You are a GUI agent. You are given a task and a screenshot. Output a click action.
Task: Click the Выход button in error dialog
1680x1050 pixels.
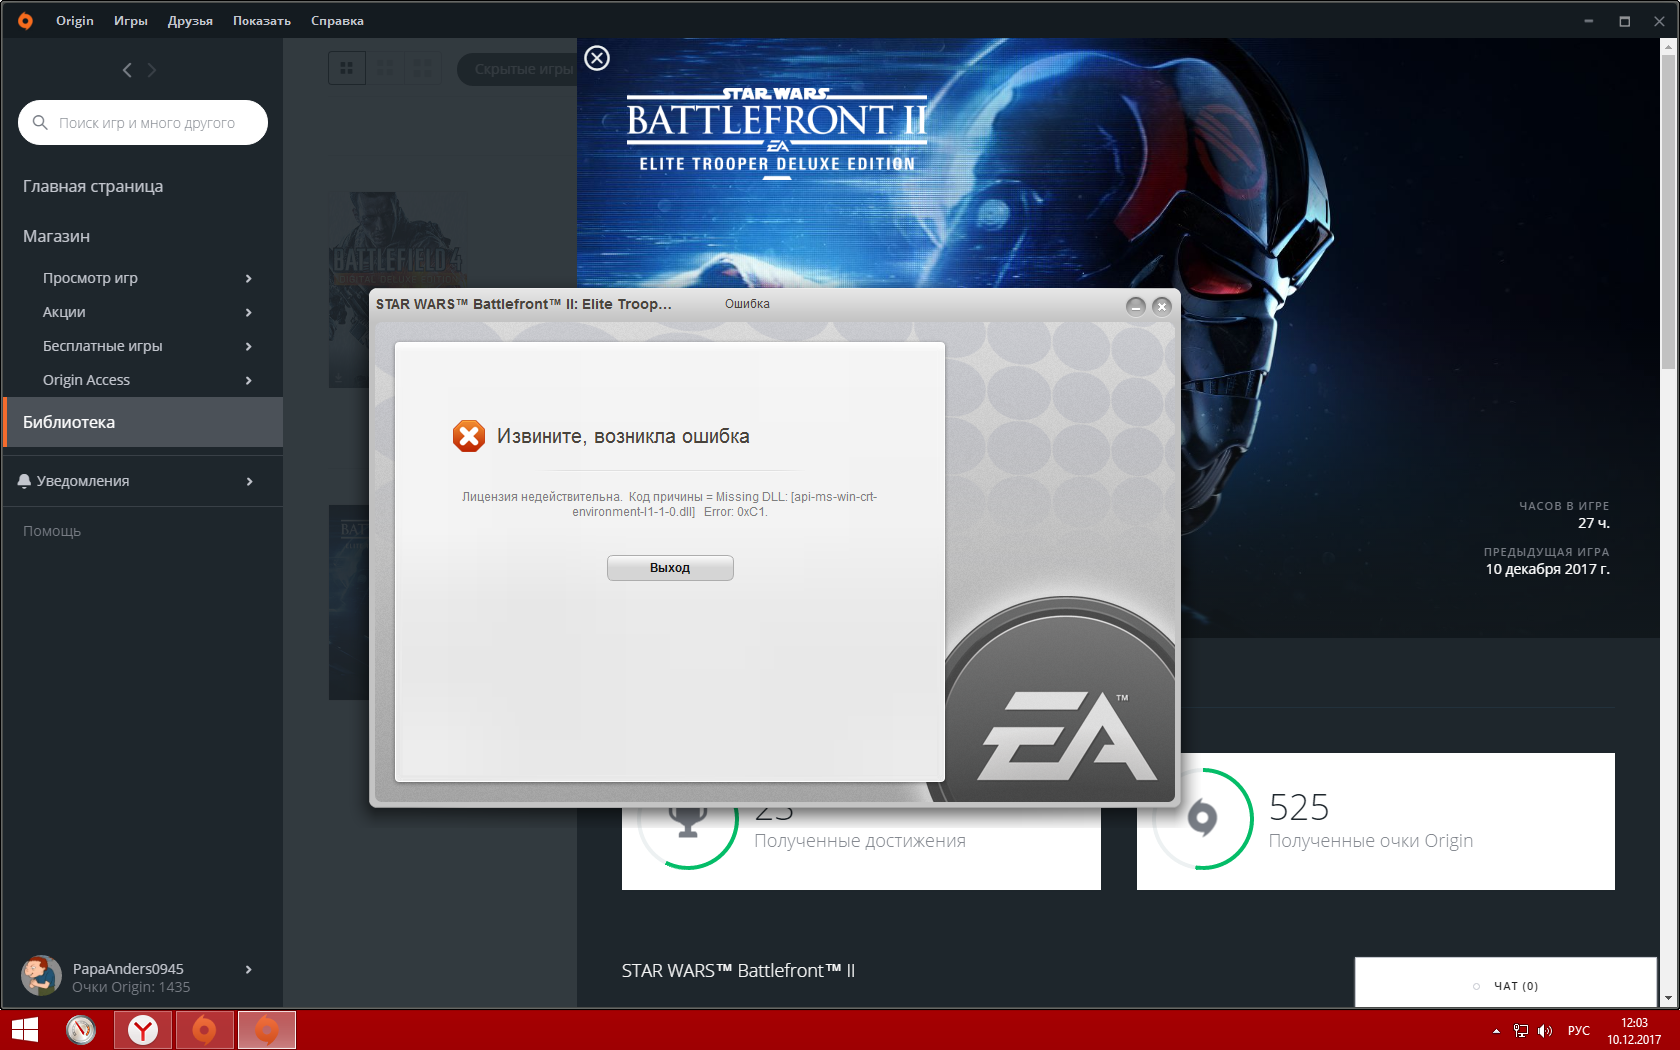tap(670, 568)
